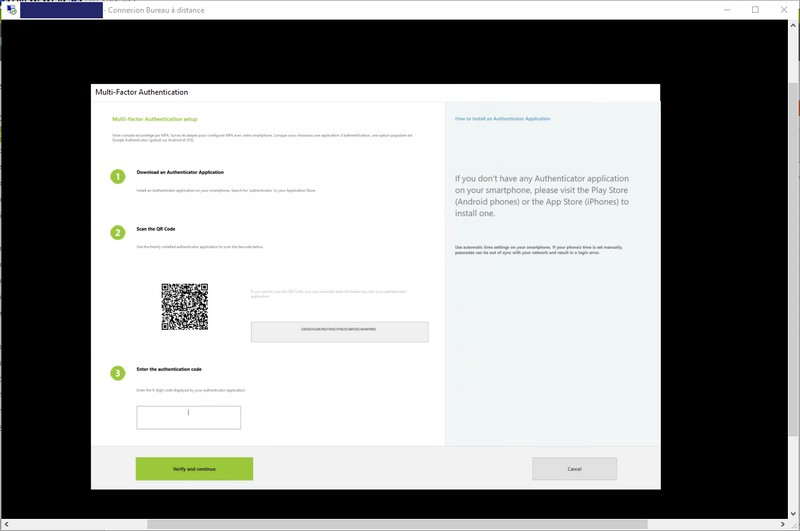This screenshot has height=531, width=800.
Task: Click 'Use automatic time settings' note
Action: point(538,250)
